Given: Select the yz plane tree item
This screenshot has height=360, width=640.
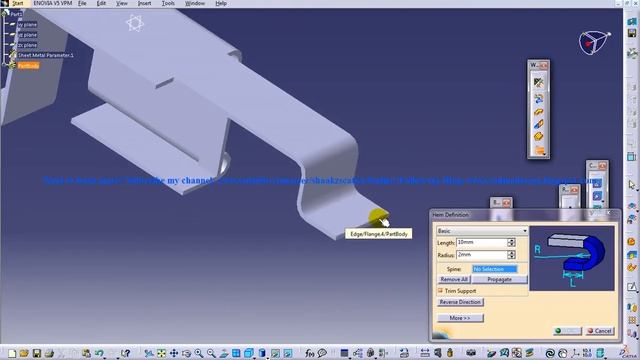Looking at the screenshot, I should click(27, 35).
